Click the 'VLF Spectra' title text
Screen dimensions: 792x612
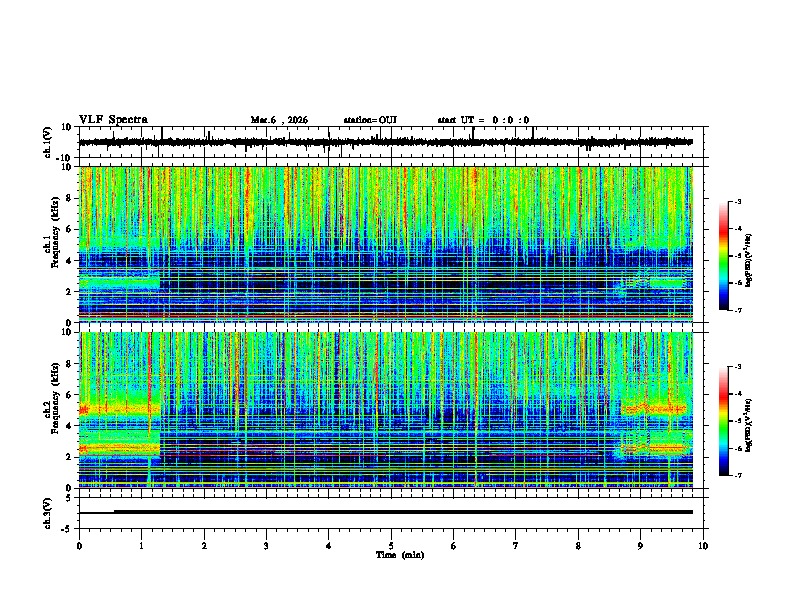(x=113, y=120)
